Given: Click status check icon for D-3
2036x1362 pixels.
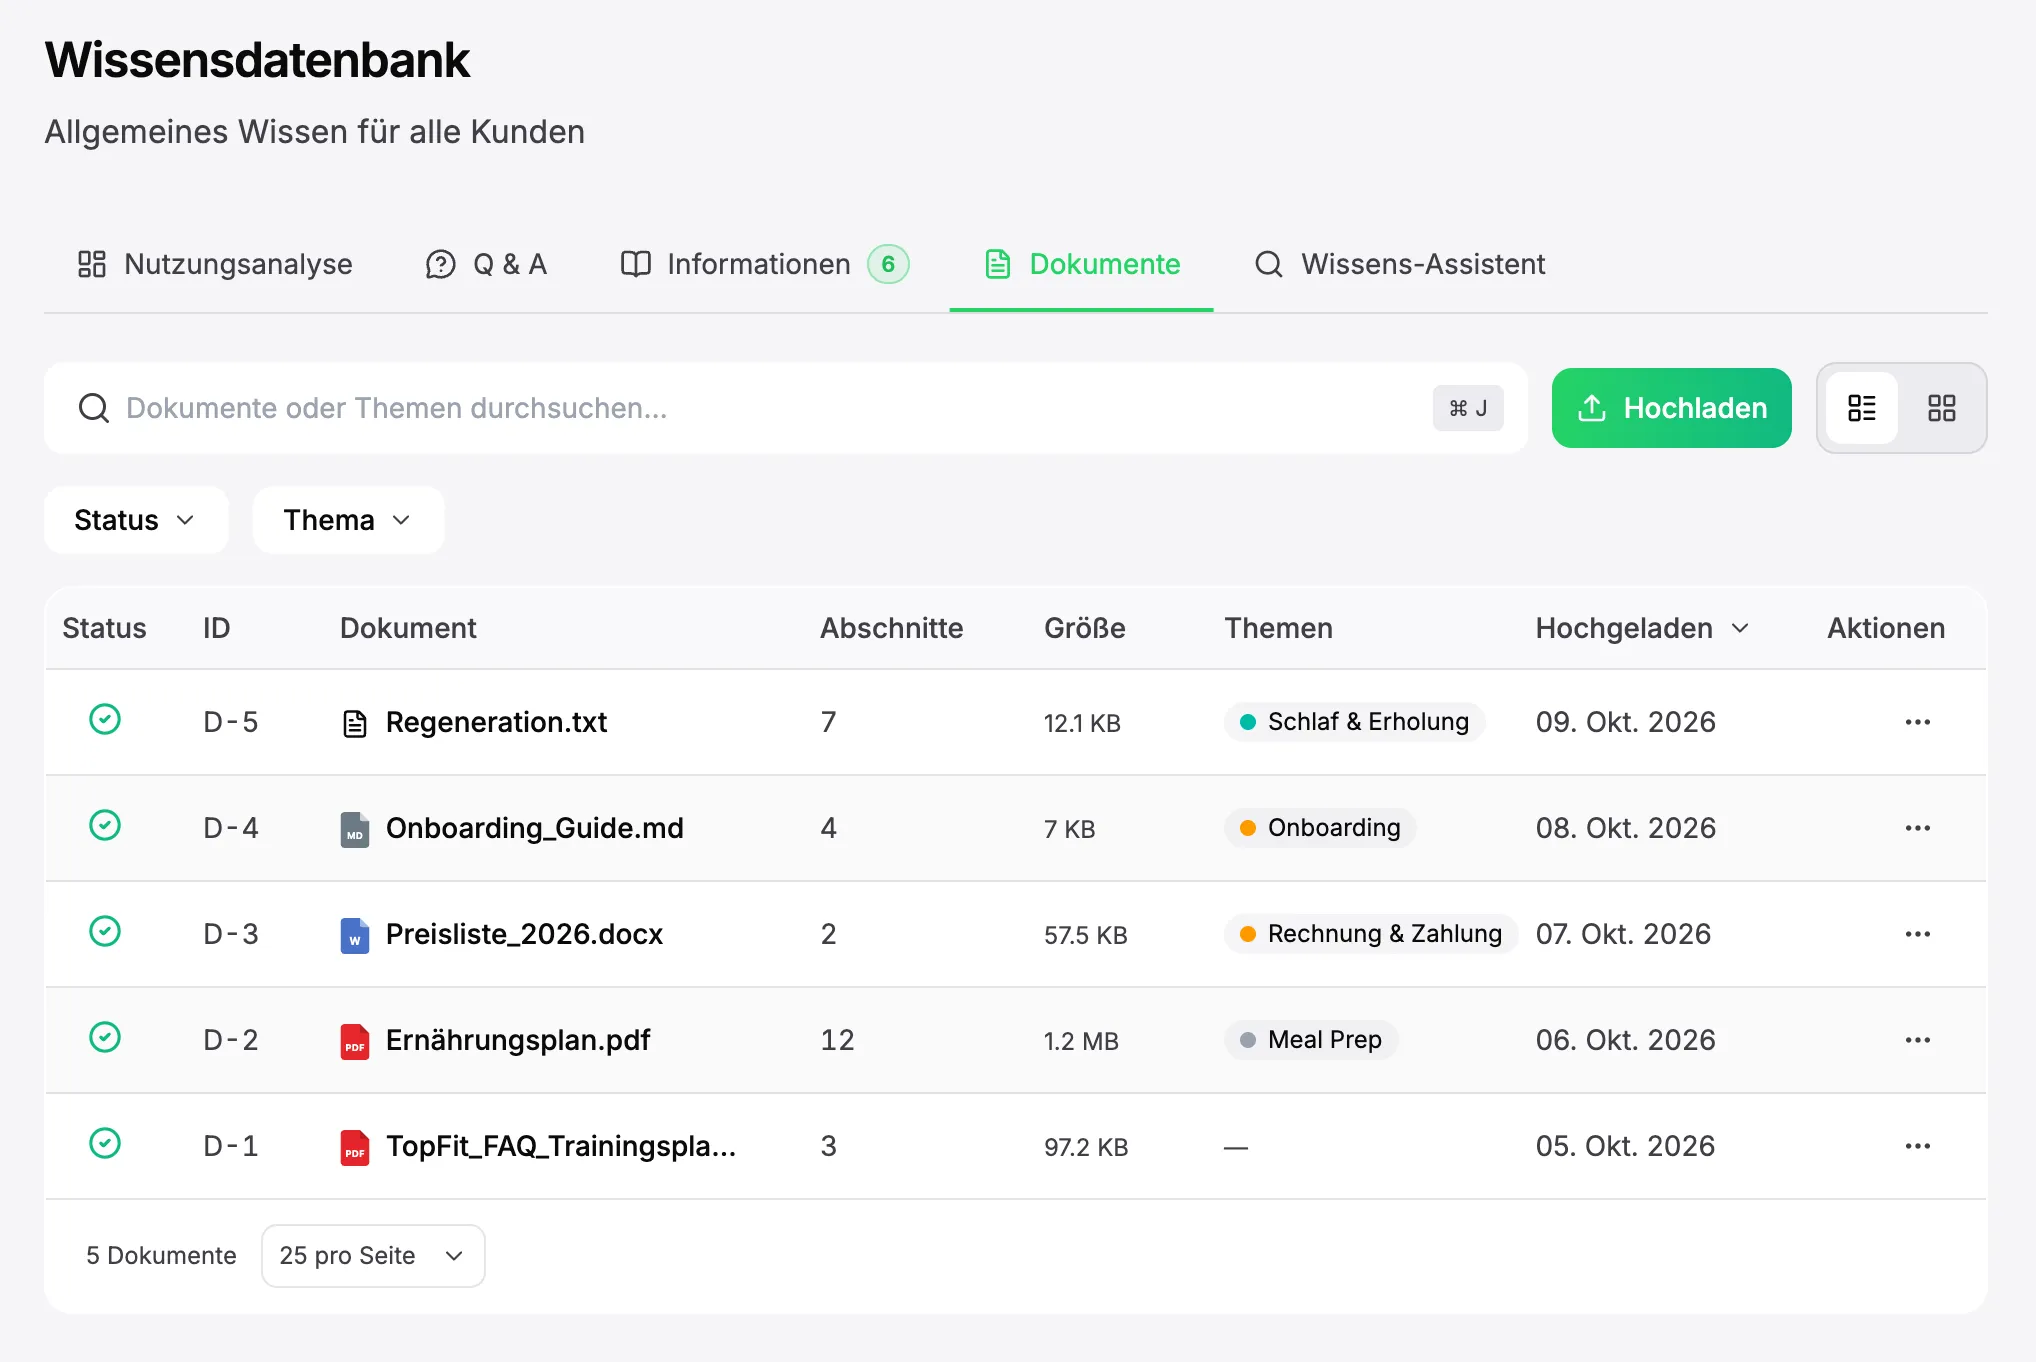Looking at the screenshot, I should (x=105, y=931).
